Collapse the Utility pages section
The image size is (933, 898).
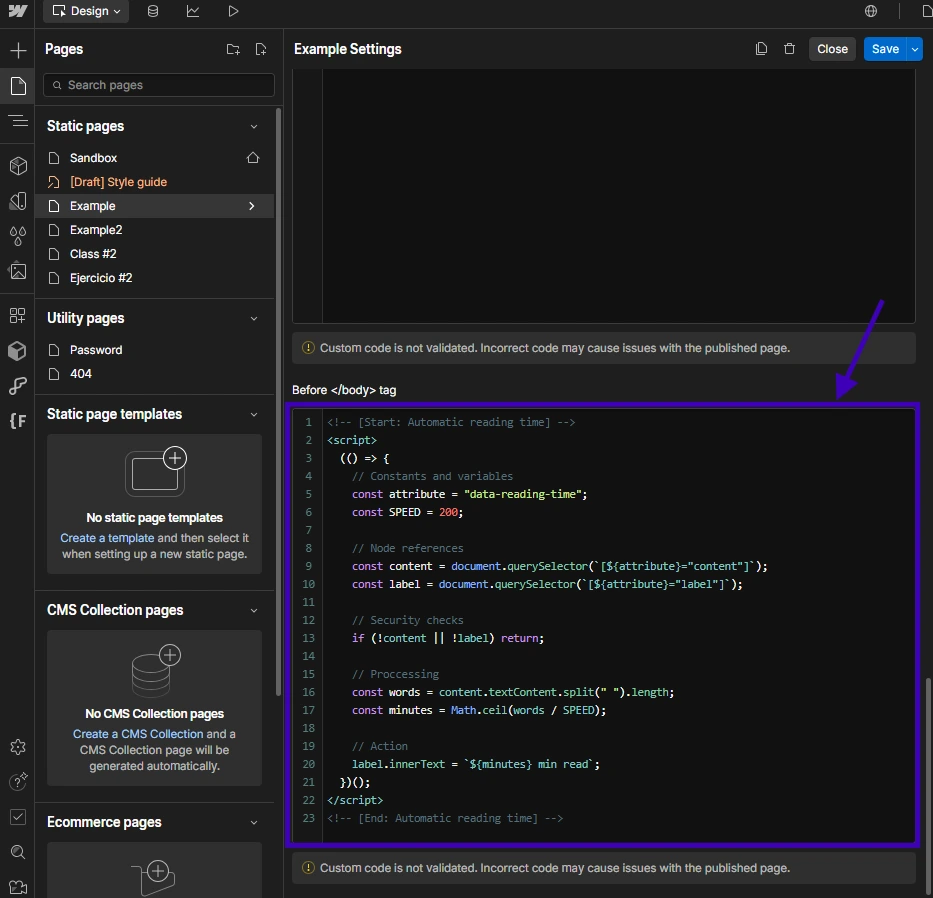click(254, 318)
